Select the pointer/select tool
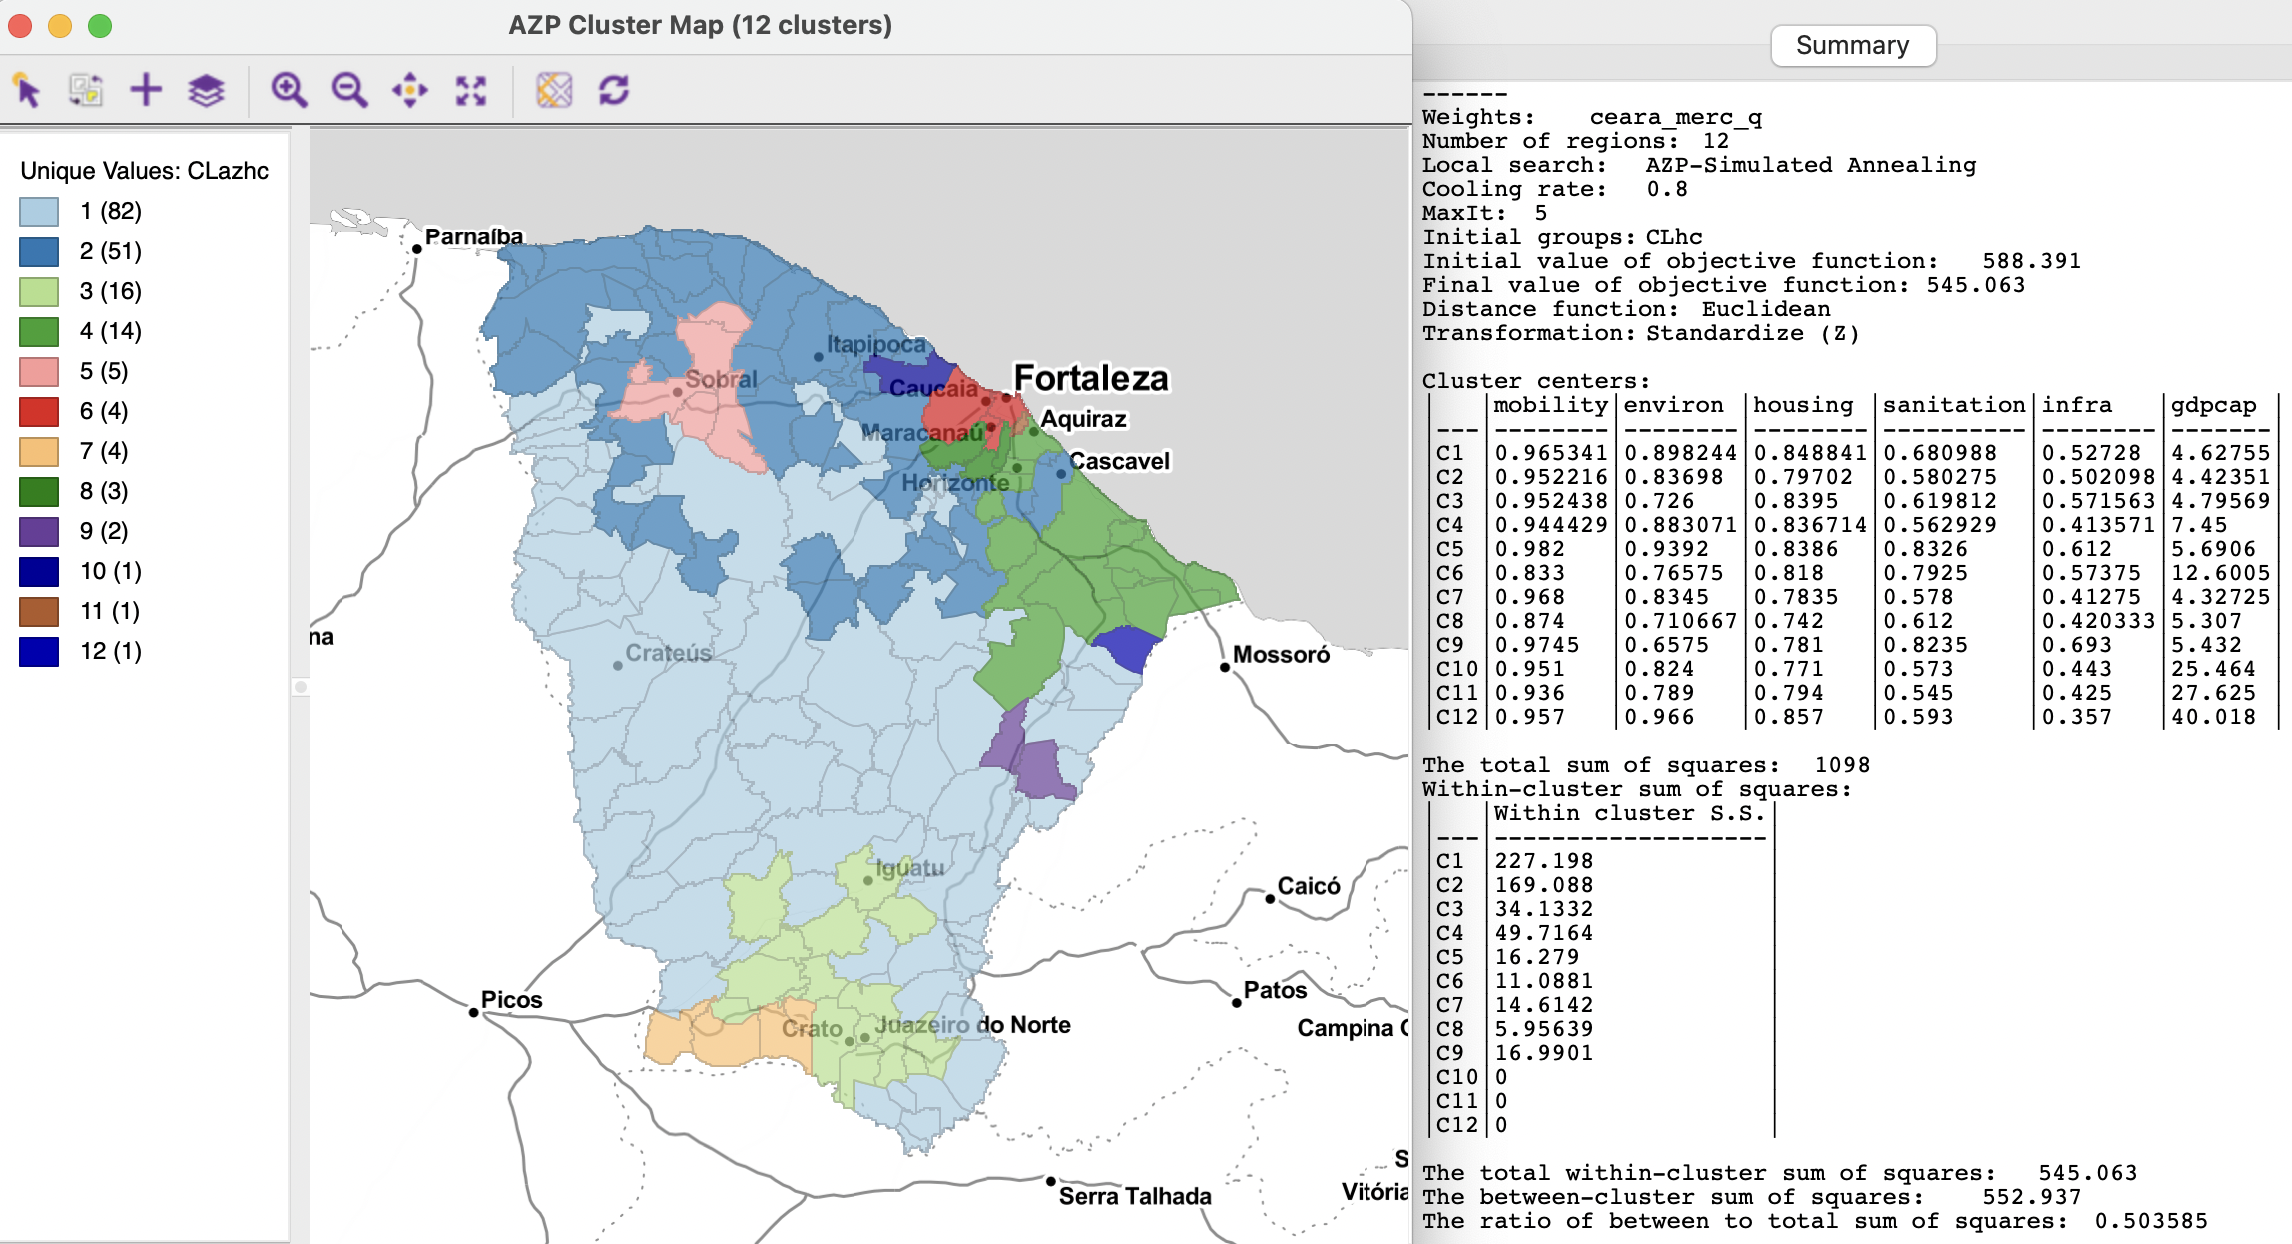The width and height of the screenshot is (2292, 1244). [28, 87]
